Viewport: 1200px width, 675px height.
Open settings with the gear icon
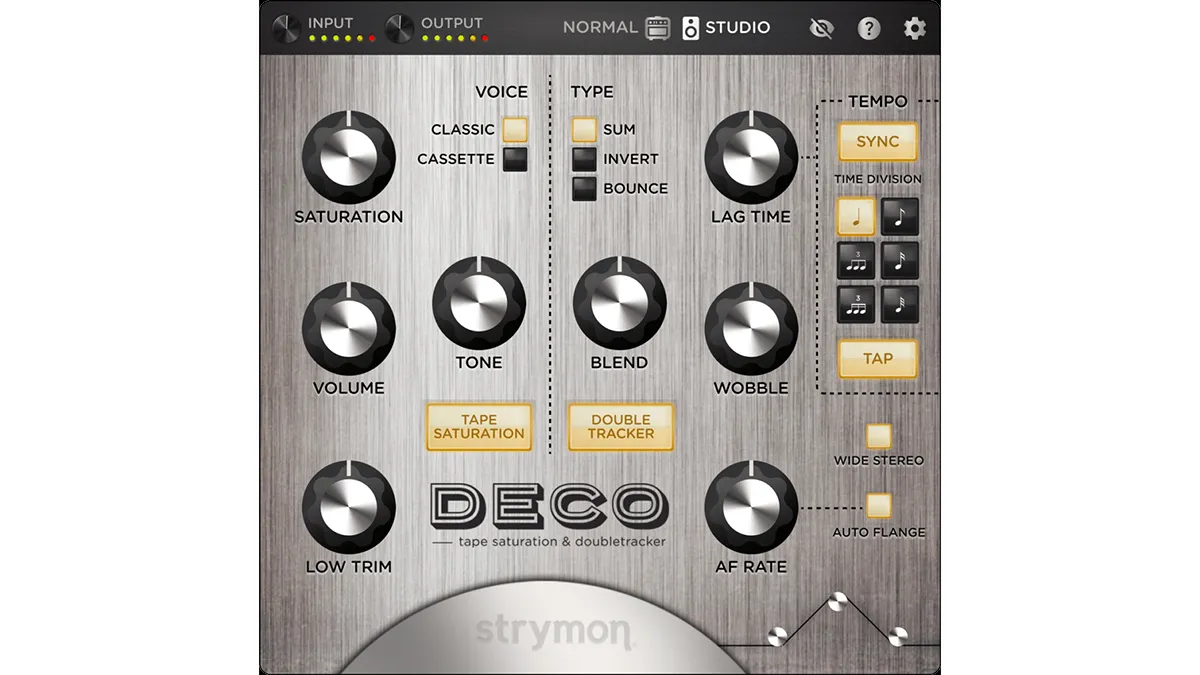(915, 28)
